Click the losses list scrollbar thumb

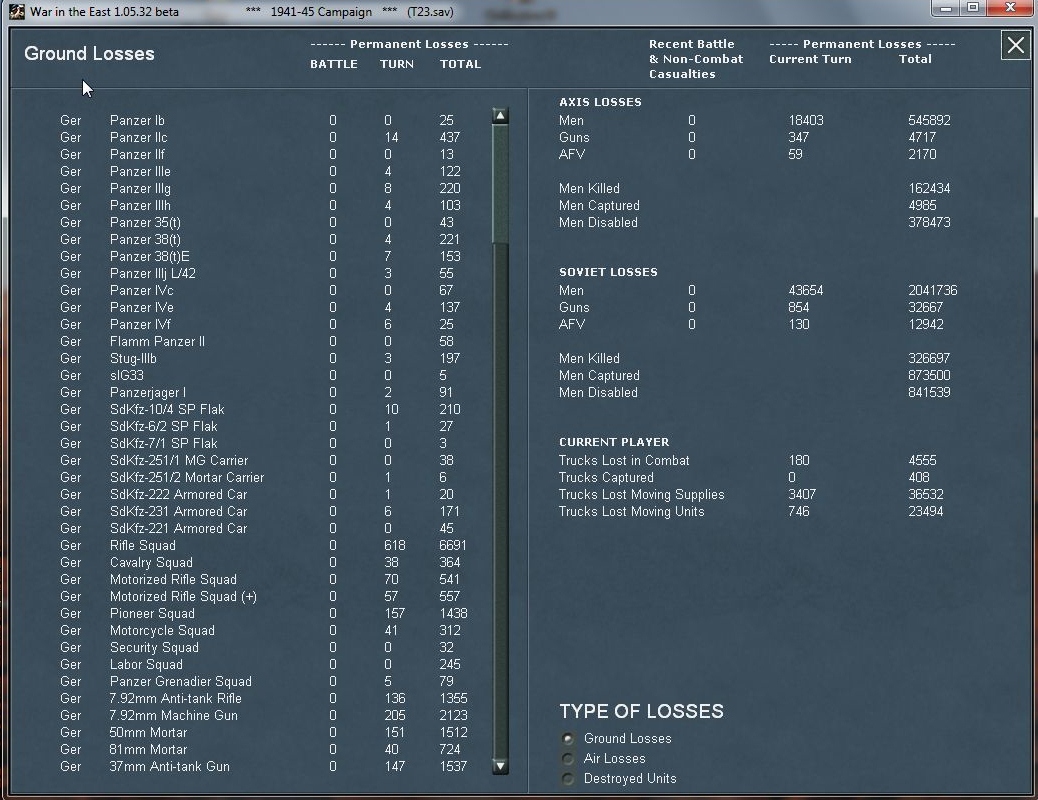[500, 184]
